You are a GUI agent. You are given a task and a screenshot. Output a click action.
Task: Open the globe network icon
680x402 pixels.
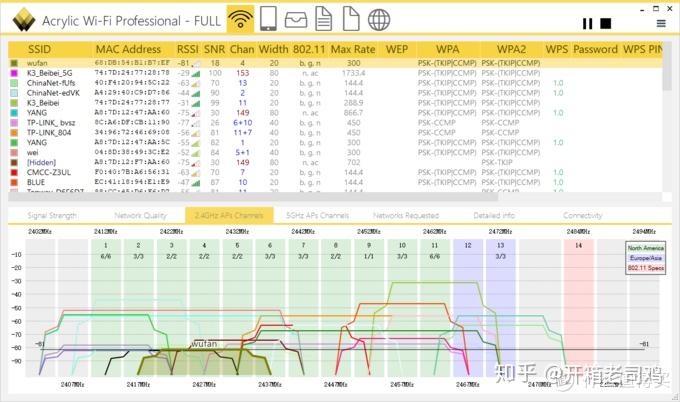click(x=379, y=20)
